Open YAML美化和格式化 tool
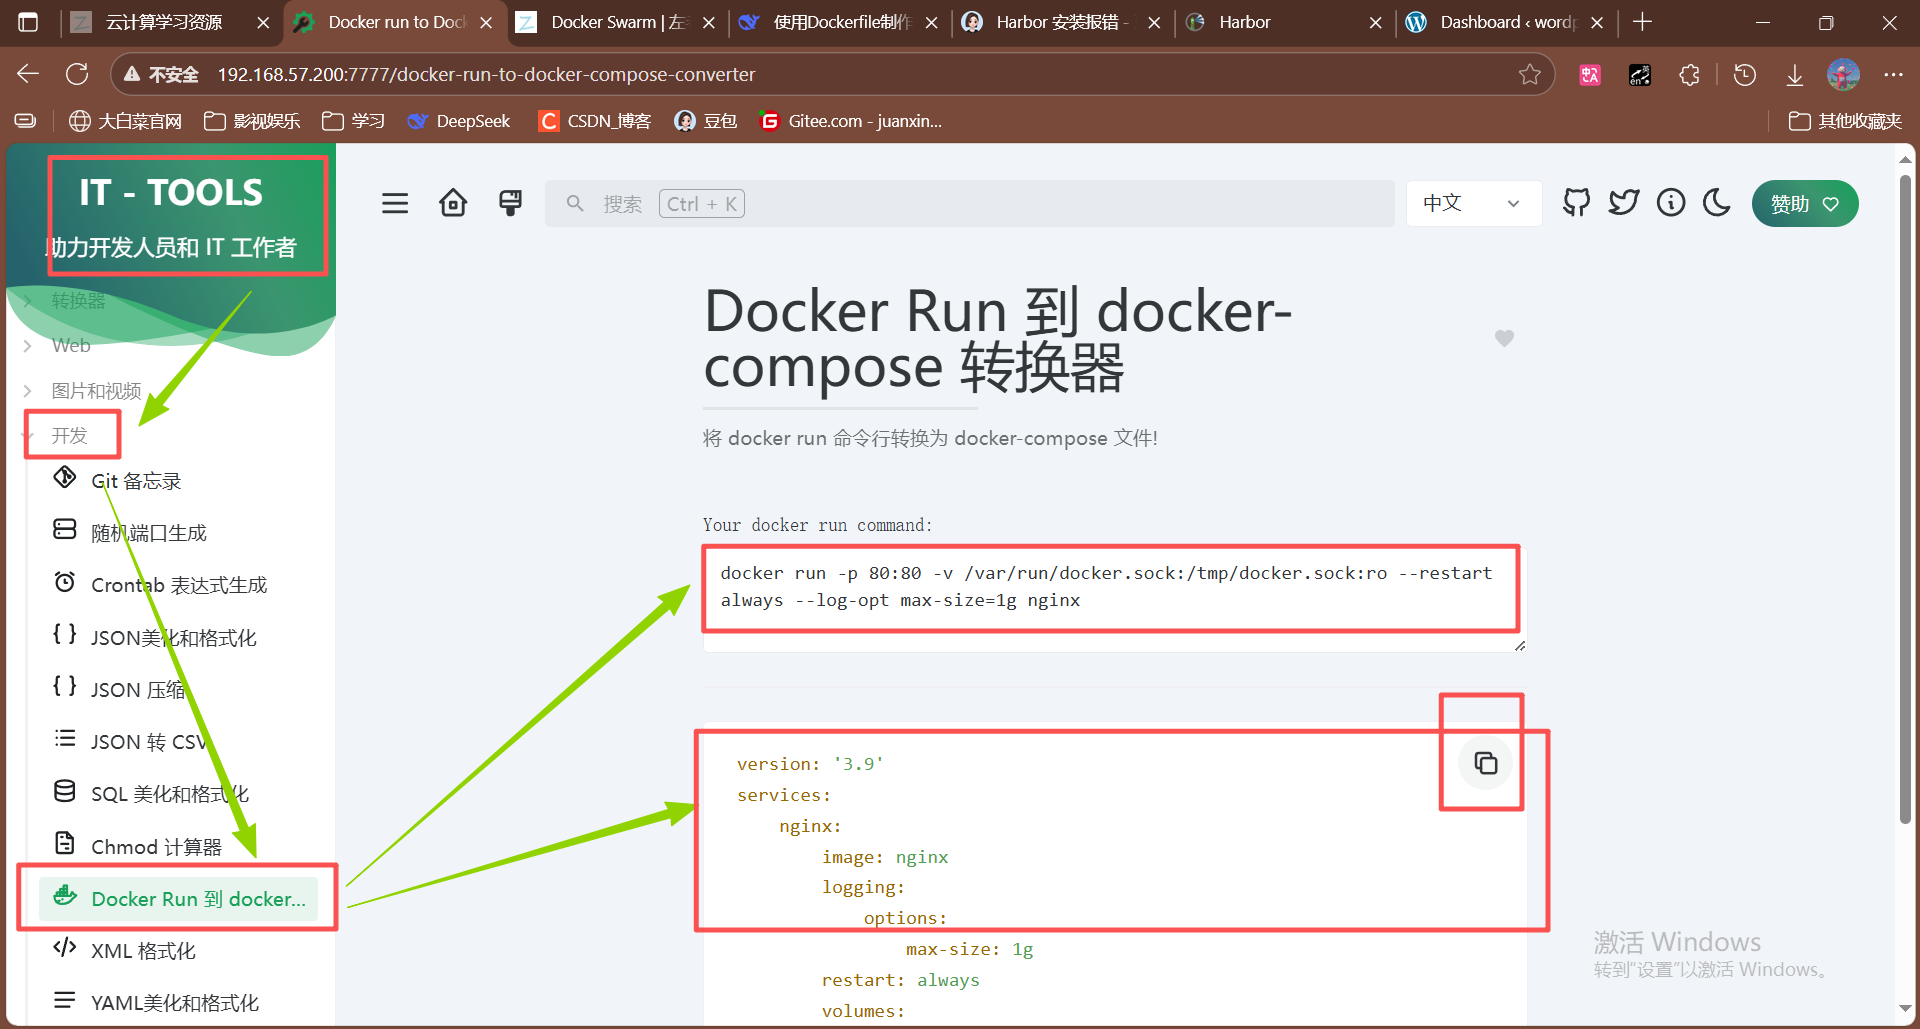 coord(178,1003)
